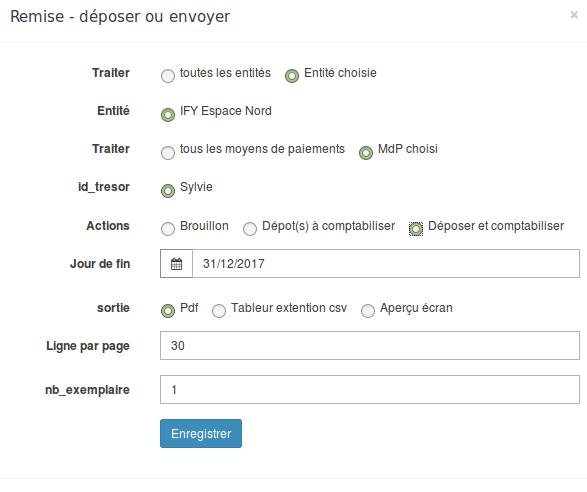Pick 'Dépot(s) à comptabiliser' action
Screen dimensions: 587x492
point(250,229)
